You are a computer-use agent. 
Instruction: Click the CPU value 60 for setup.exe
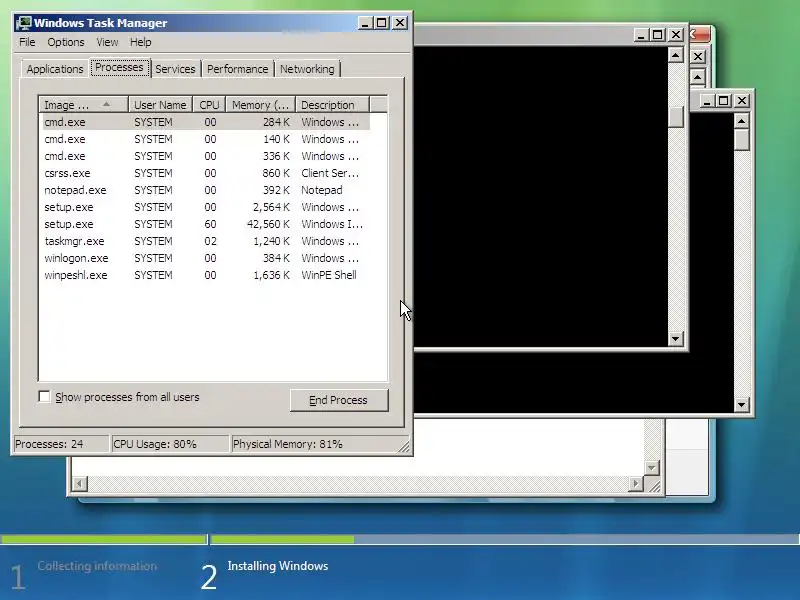(210, 224)
